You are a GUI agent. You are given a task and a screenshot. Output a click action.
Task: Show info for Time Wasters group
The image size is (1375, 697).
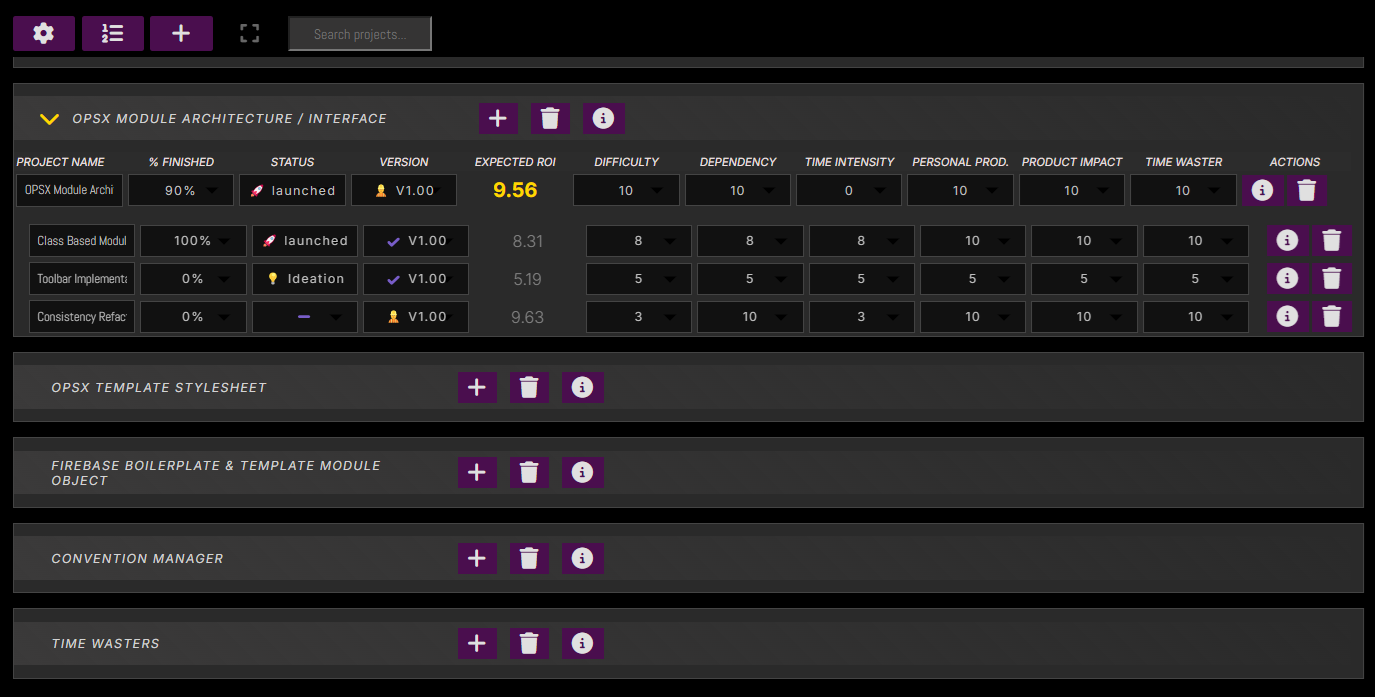(x=582, y=643)
